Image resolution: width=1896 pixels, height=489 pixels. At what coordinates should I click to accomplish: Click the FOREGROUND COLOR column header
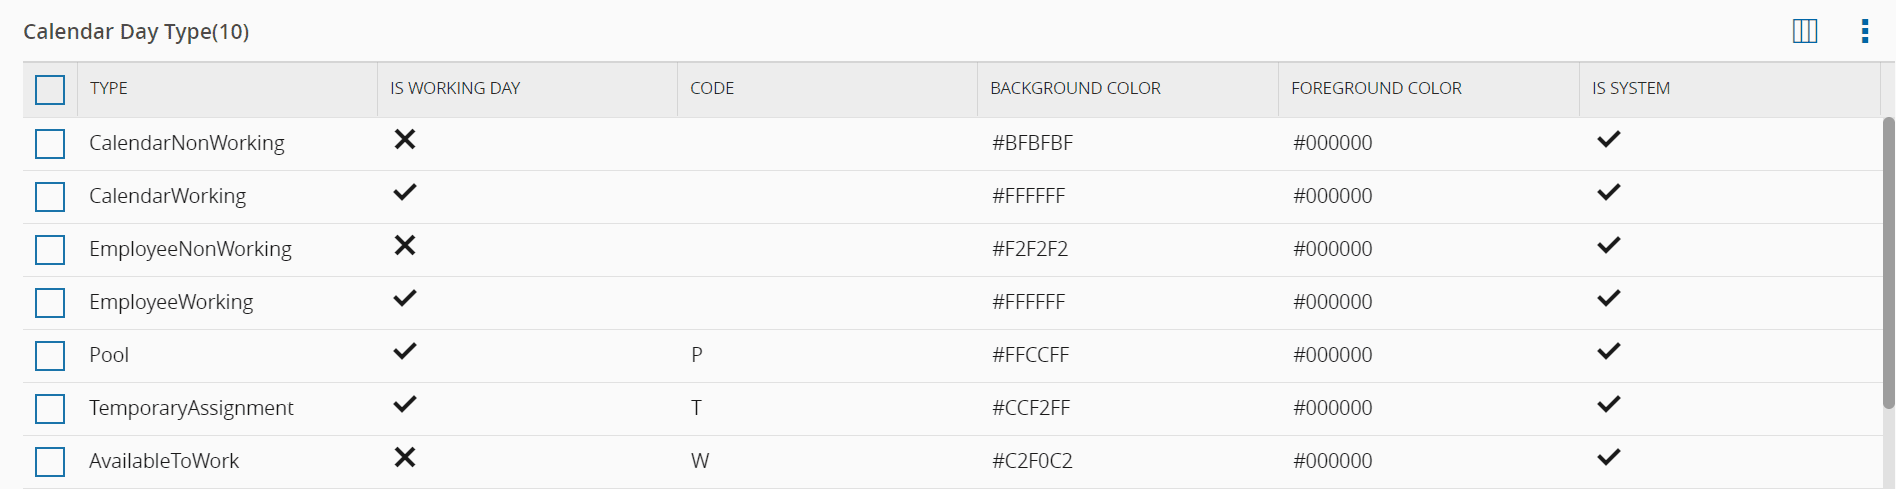point(1376,88)
